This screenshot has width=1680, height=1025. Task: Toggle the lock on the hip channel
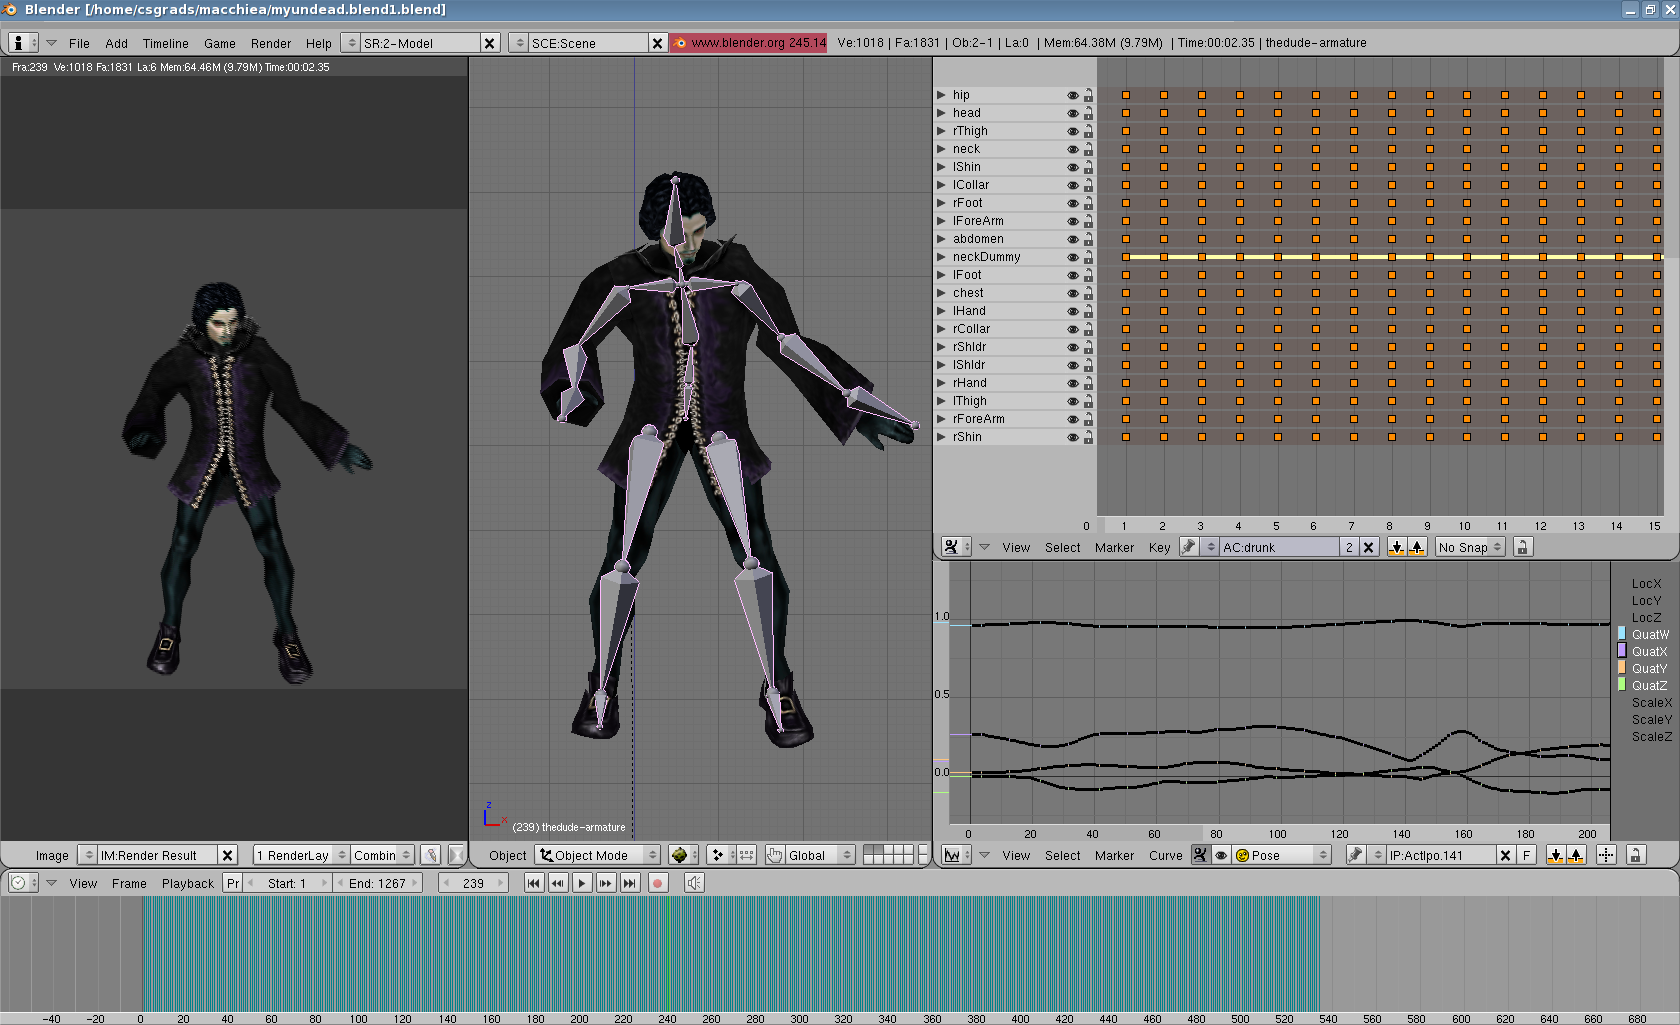pyautogui.click(x=1088, y=95)
